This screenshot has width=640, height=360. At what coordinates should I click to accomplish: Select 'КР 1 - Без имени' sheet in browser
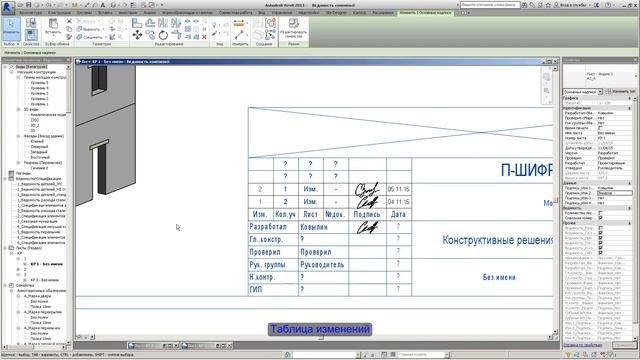point(47,264)
